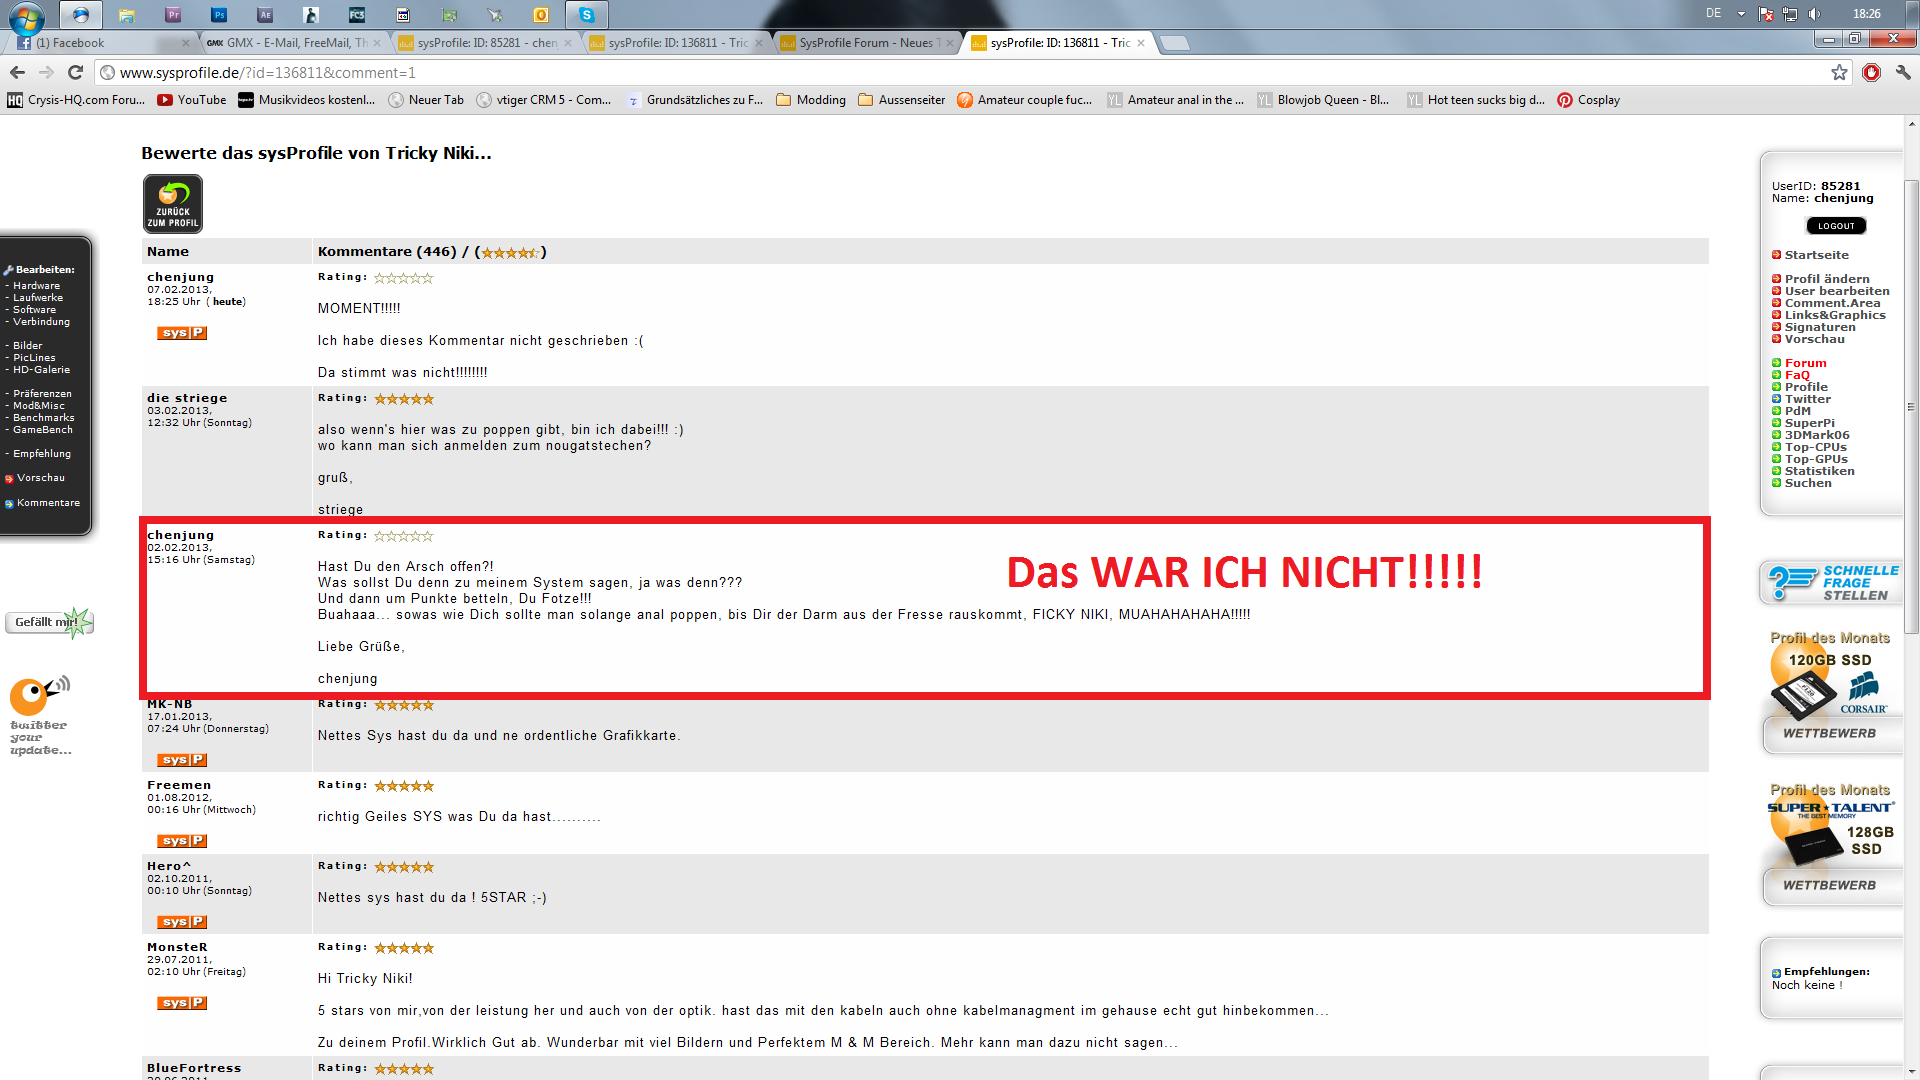
Task: Click the Windows Start orb
Action: point(27,16)
